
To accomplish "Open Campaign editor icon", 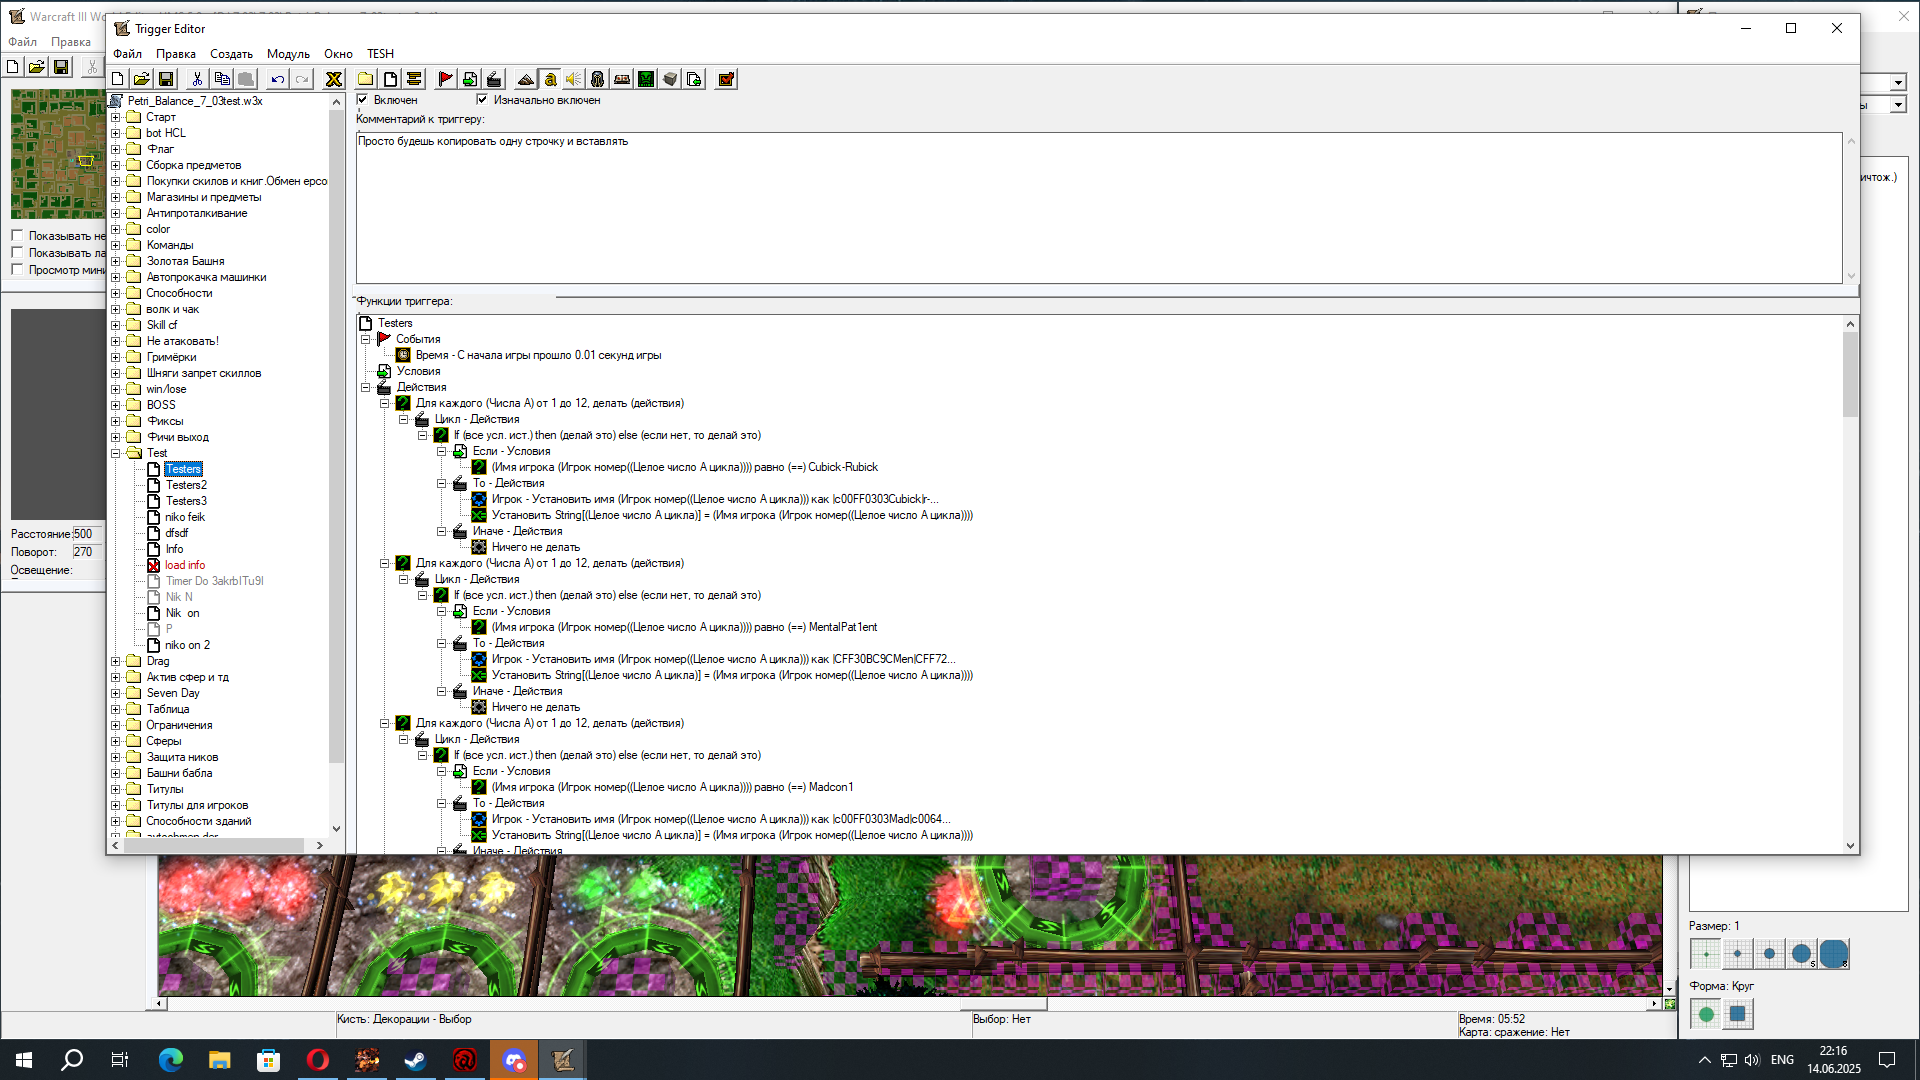I will tap(622, 79).
